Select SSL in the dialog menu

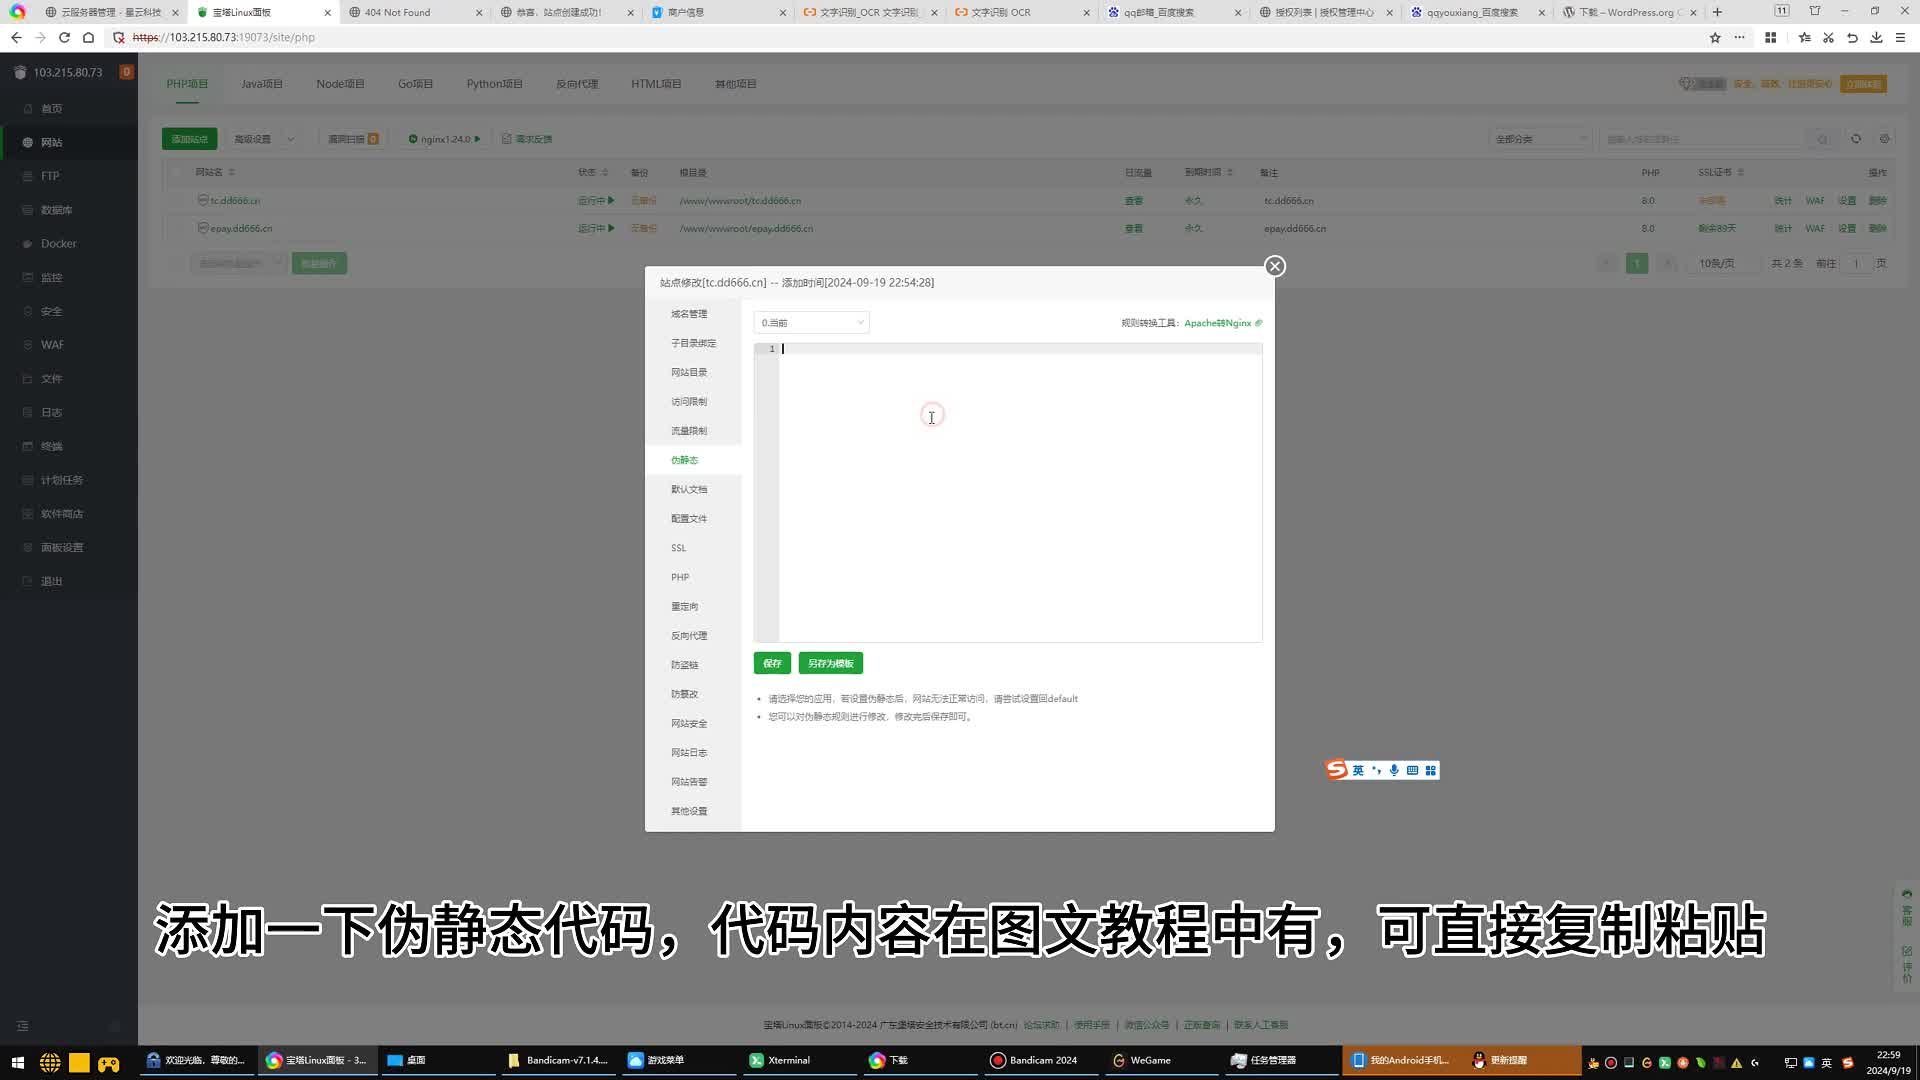(x=679, y=548)
